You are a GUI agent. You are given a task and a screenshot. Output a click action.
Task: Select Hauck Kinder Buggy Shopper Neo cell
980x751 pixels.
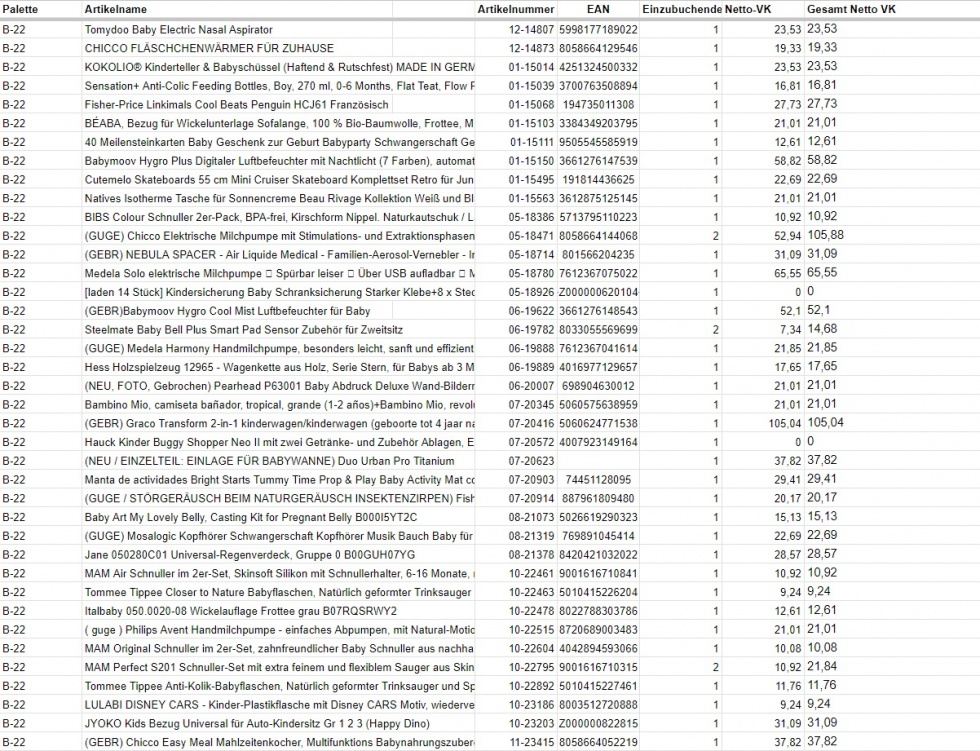(x=279, y=442)
